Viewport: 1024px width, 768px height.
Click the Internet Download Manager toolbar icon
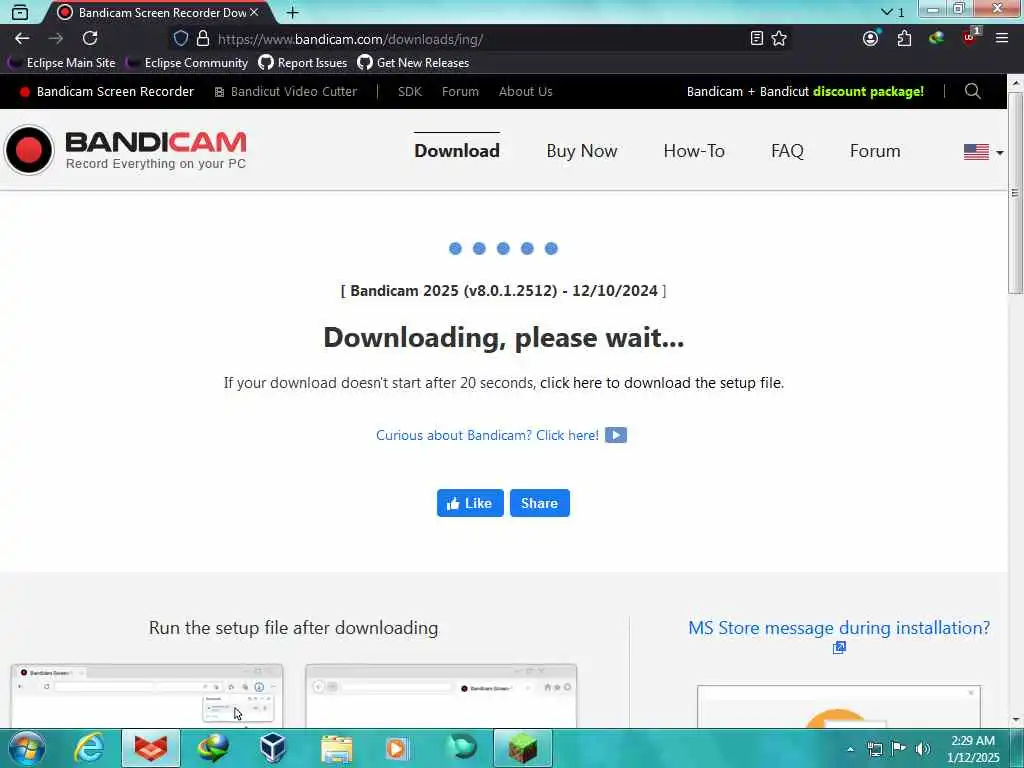tap(936, 39)
